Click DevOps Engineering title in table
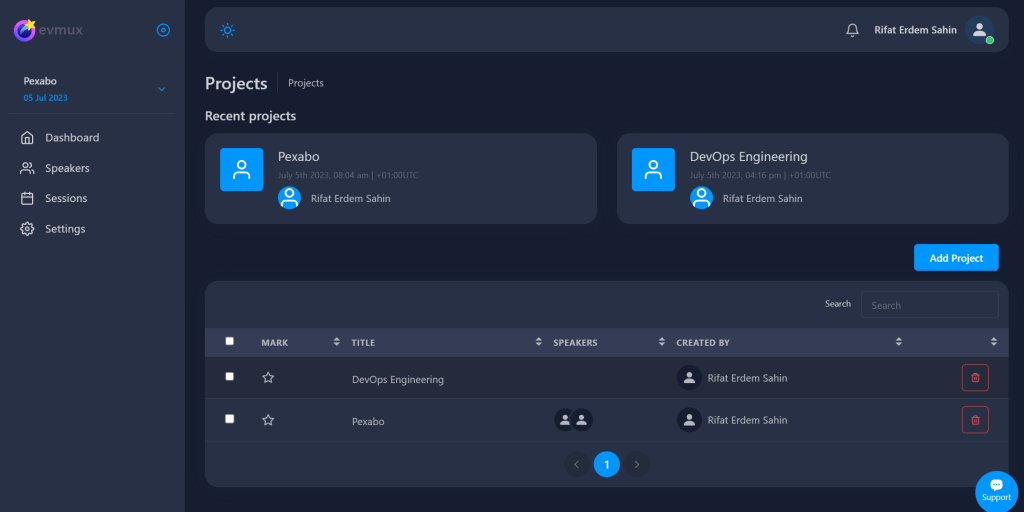Screen dimensions: 1024x512 (x=398, y=379)
